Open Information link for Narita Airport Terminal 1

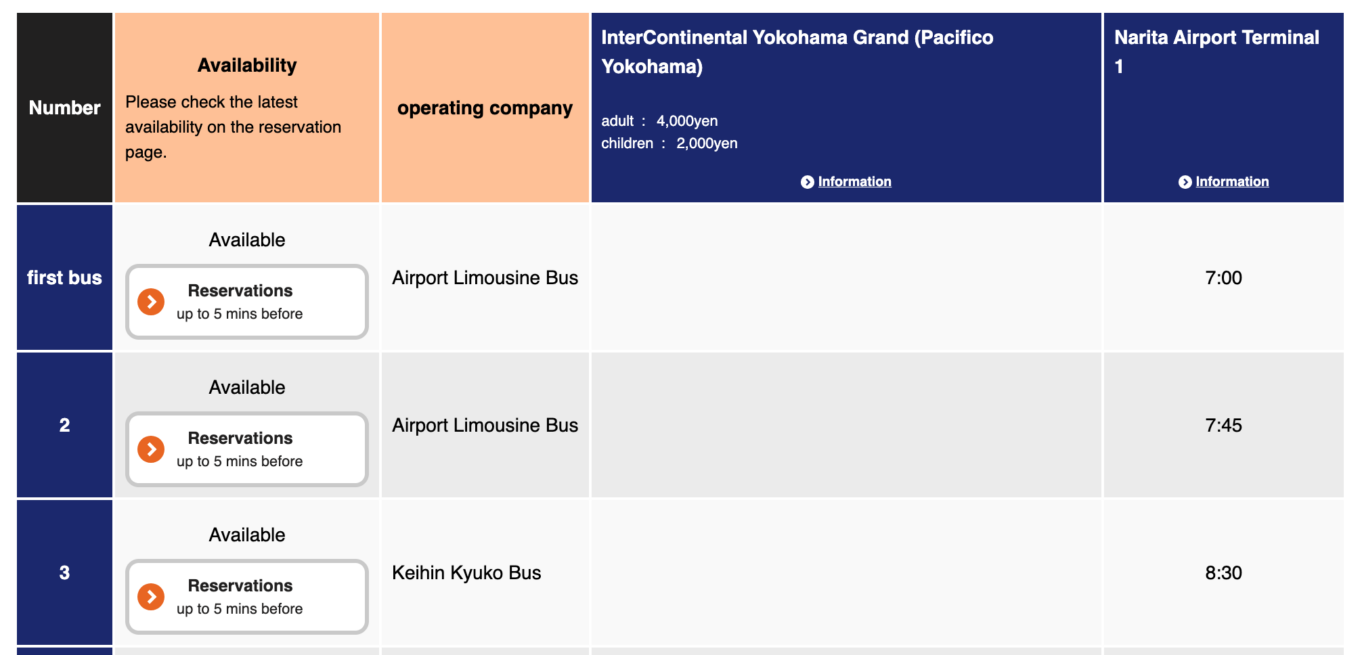(x=1232, y=182)
